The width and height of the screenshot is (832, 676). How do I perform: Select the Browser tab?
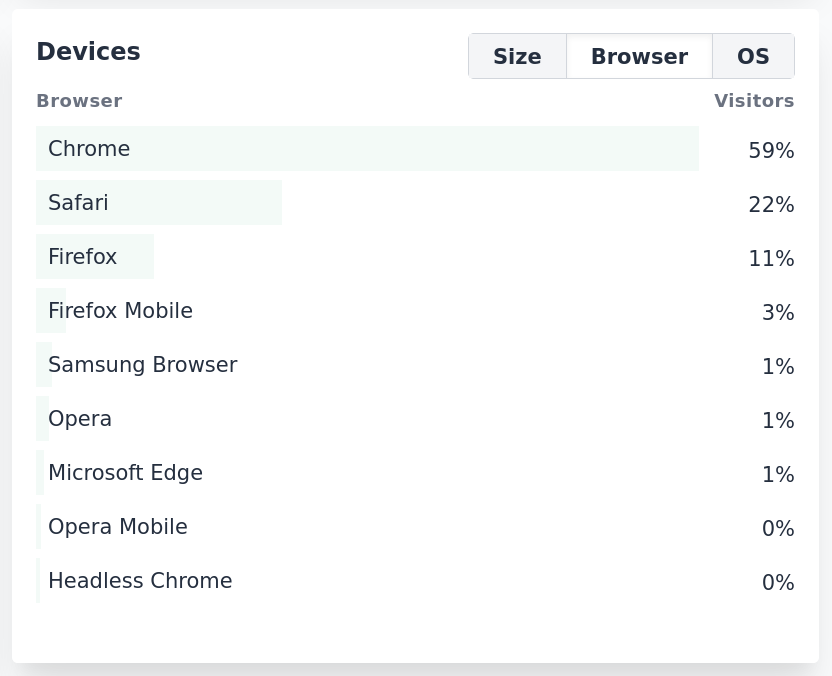[639, 56]
